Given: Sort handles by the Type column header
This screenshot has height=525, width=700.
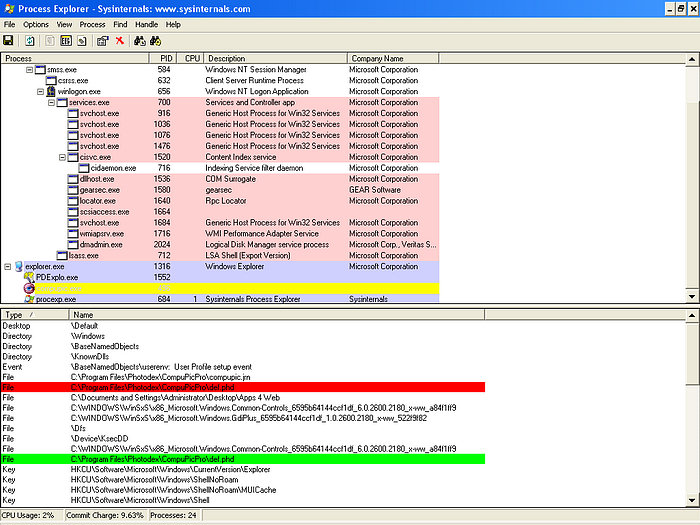Looking at the screenshot, I should click(35, 315).
